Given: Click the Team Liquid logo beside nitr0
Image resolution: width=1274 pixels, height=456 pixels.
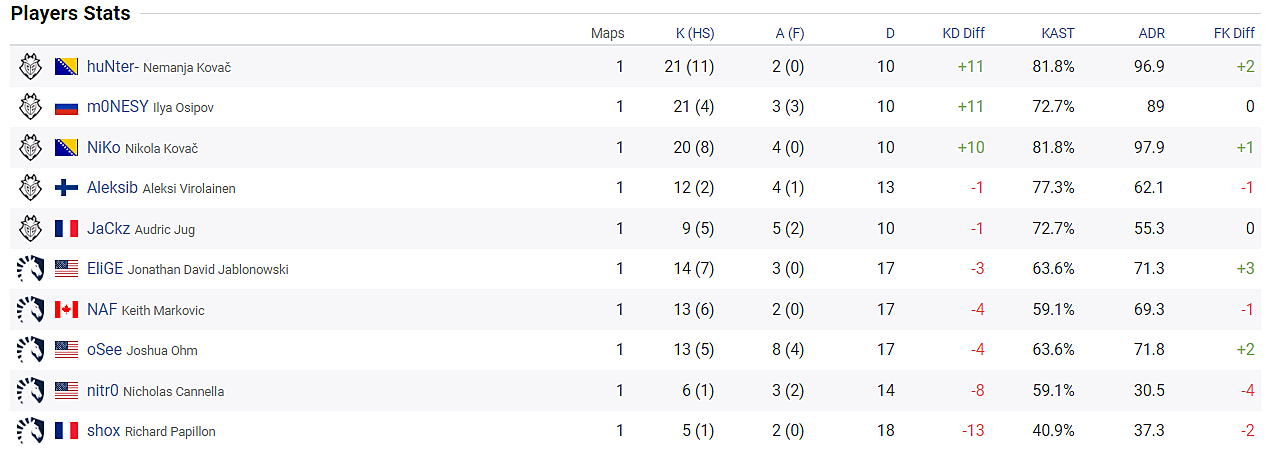Looking at the screenshot, I should (x=30, y=391).
